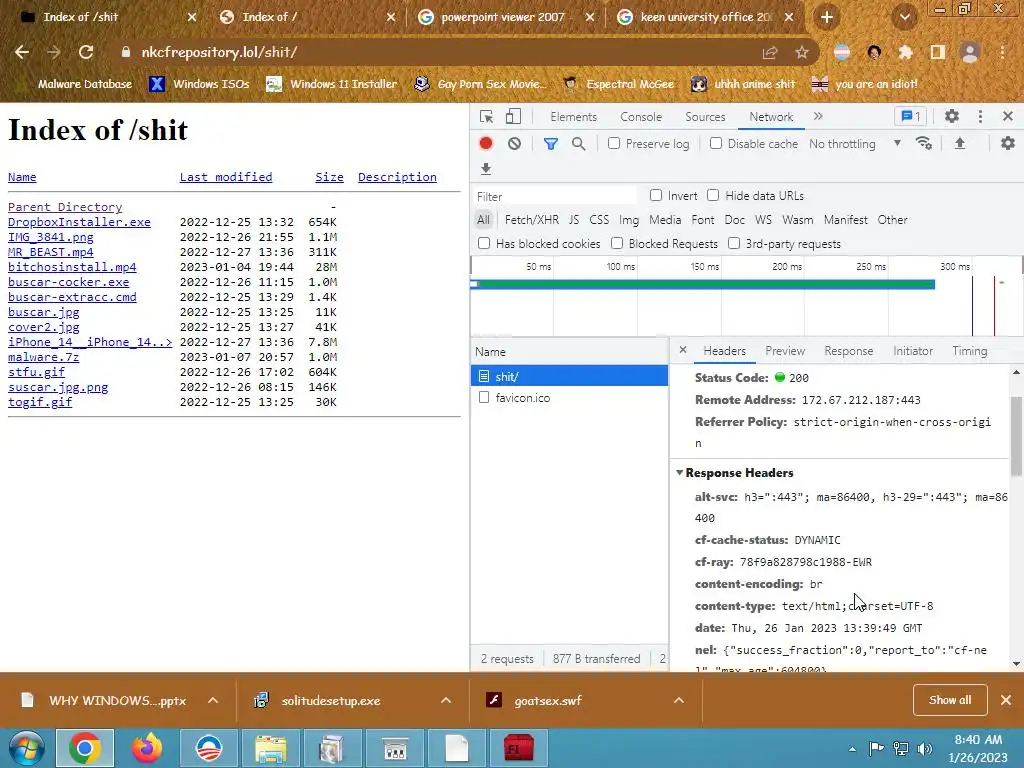Open the Timing tab of request

point(969,351)
